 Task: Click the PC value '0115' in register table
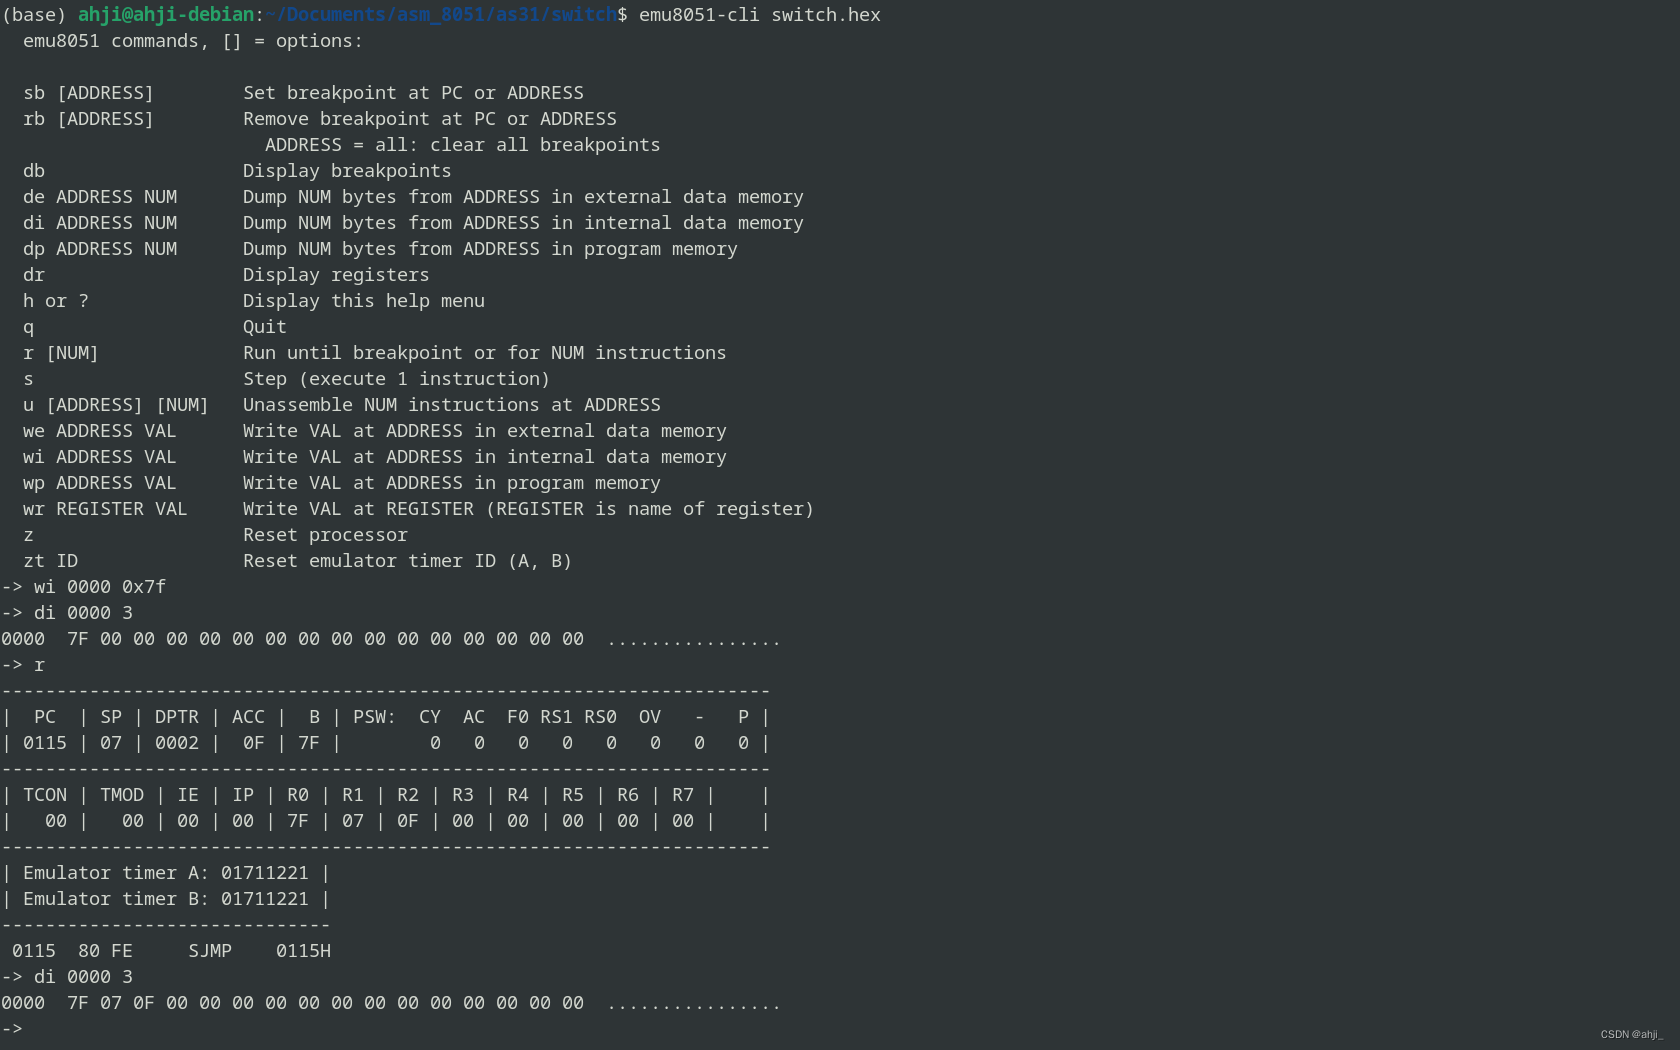tap(45, 743)
